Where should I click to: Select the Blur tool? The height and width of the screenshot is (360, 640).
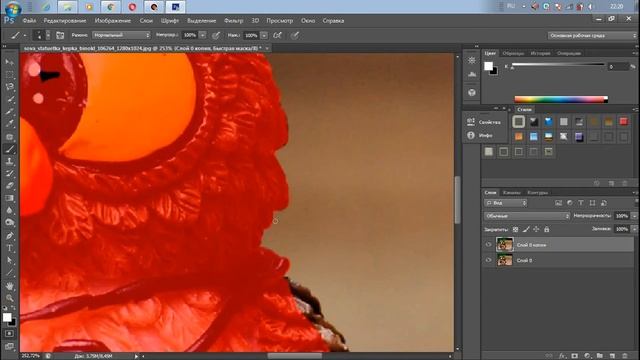coord(9,210)
